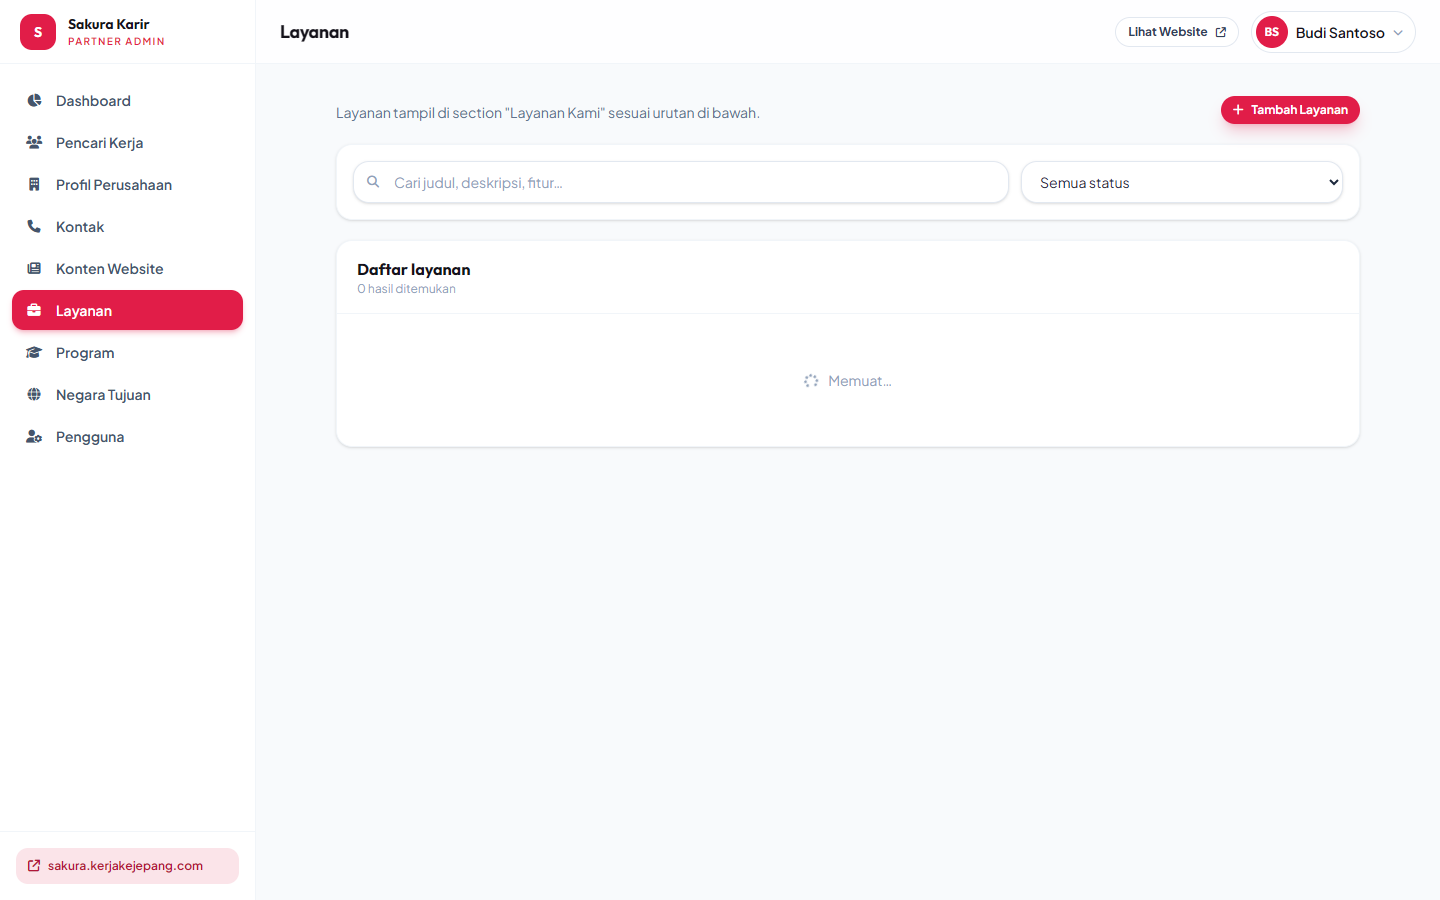The image size is (1440, 900).
Task: Click the Layanan tampil di section description
Action: (548, 113)
